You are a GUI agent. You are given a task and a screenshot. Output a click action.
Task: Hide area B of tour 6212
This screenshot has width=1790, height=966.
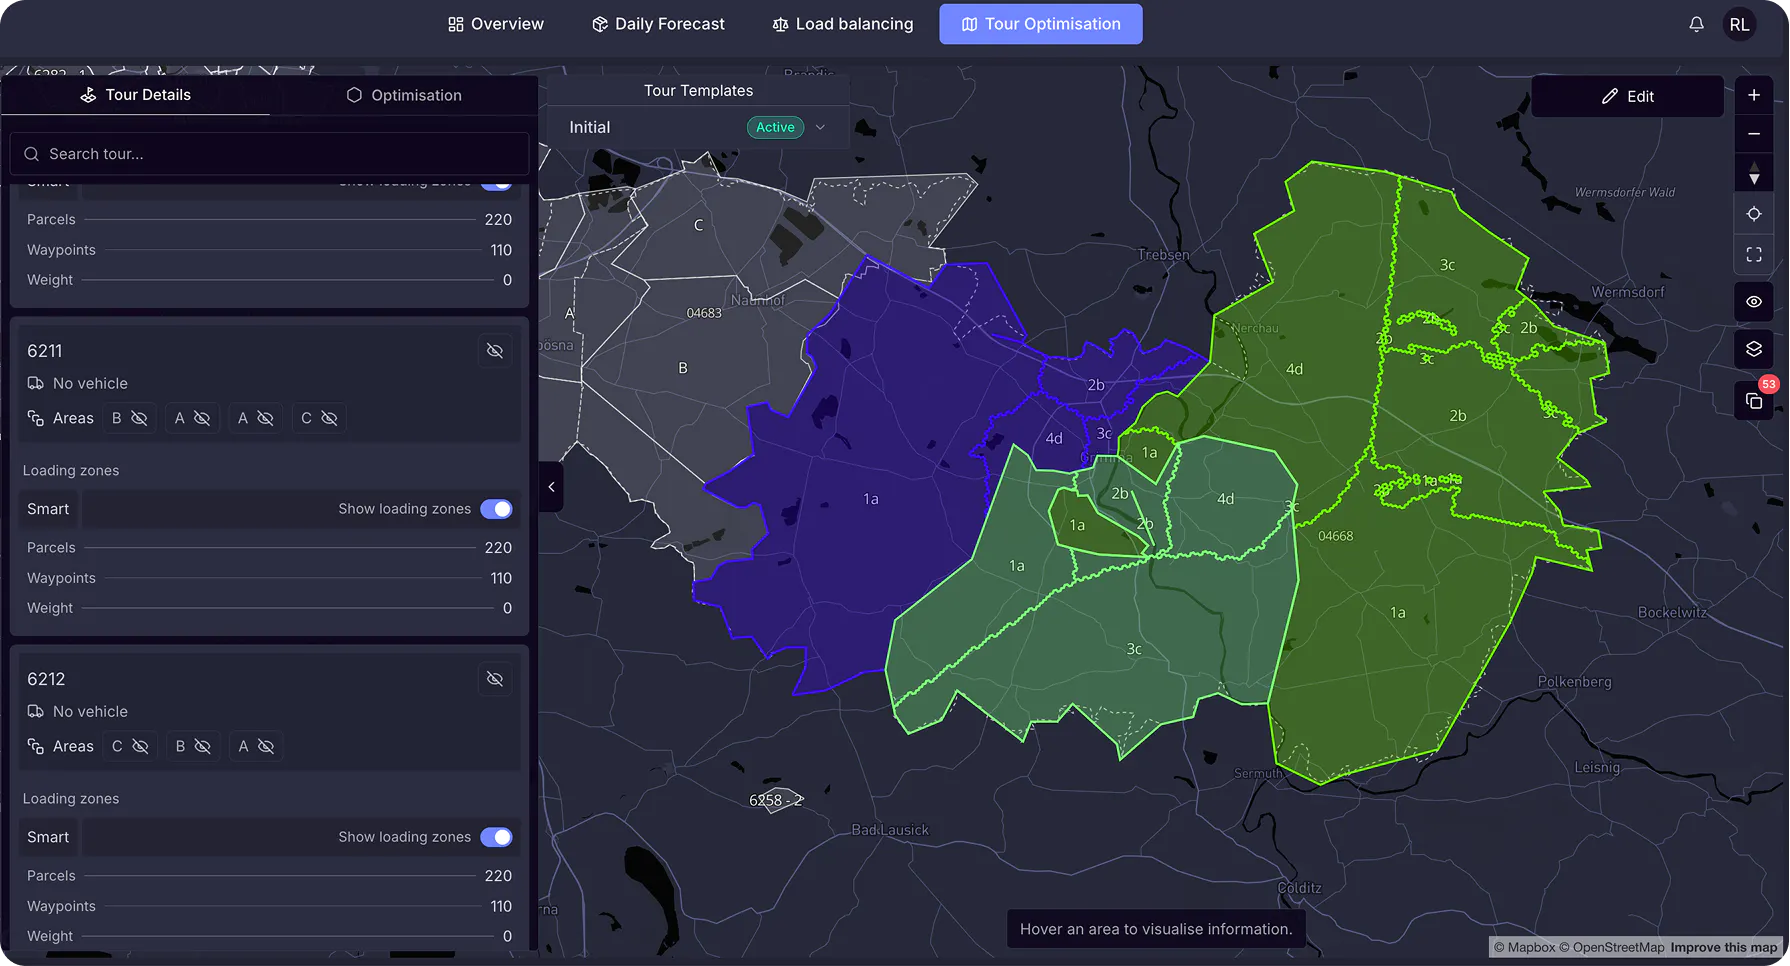click(203, 746)
